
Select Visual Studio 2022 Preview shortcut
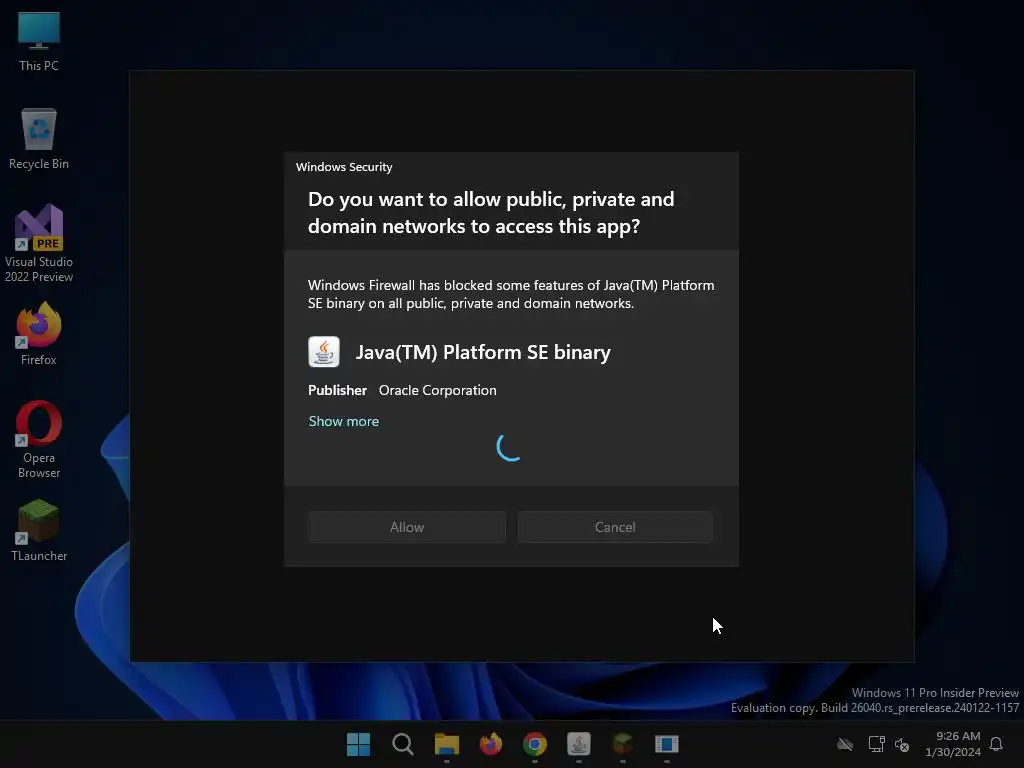39,243
